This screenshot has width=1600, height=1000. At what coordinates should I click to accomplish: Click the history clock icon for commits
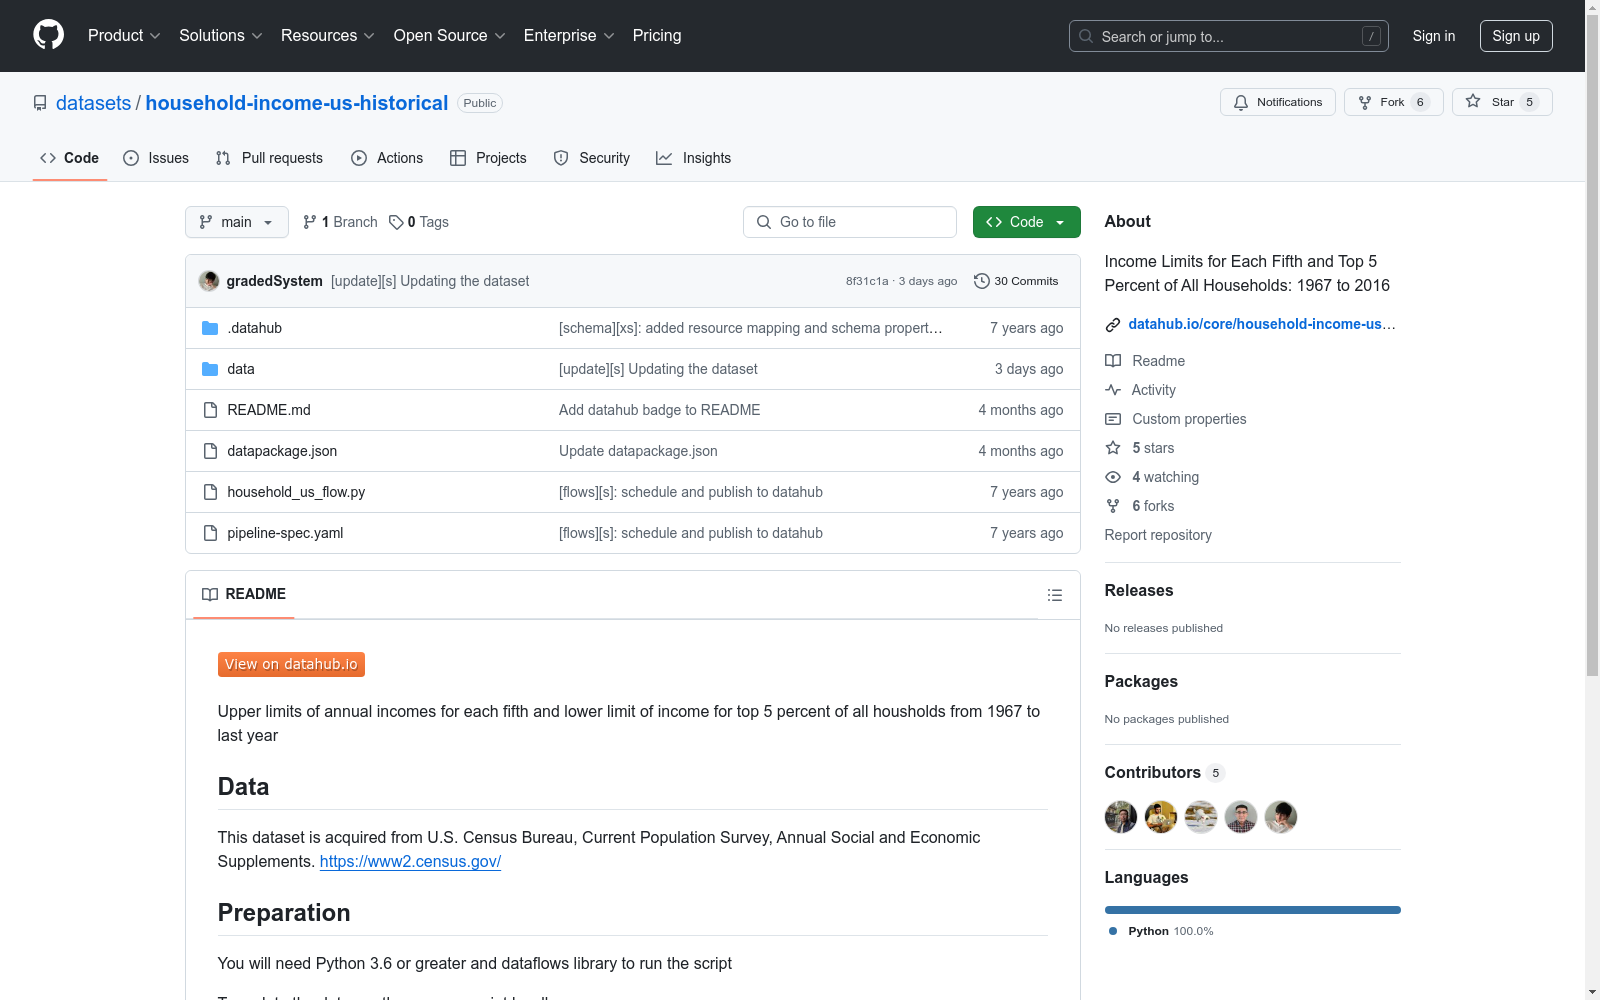pos(982,281)
